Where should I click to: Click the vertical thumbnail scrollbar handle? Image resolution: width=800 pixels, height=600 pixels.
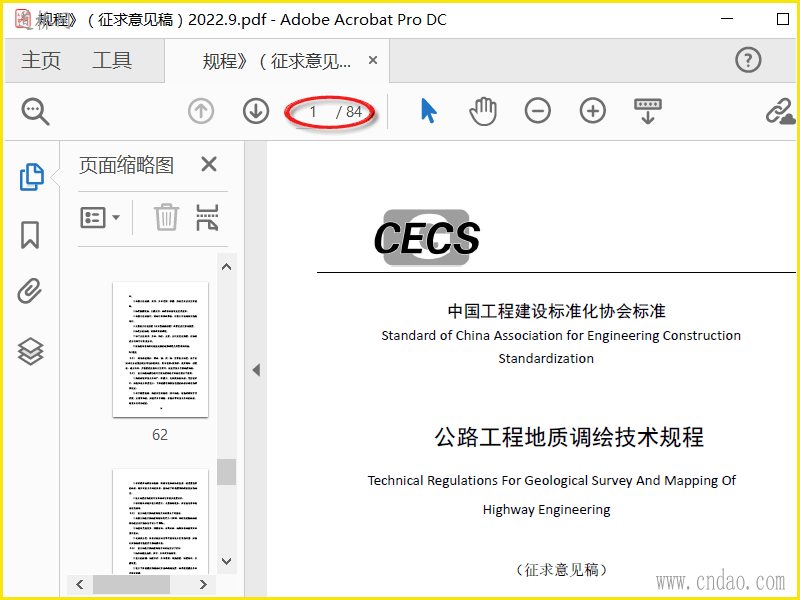coord(227,472)
